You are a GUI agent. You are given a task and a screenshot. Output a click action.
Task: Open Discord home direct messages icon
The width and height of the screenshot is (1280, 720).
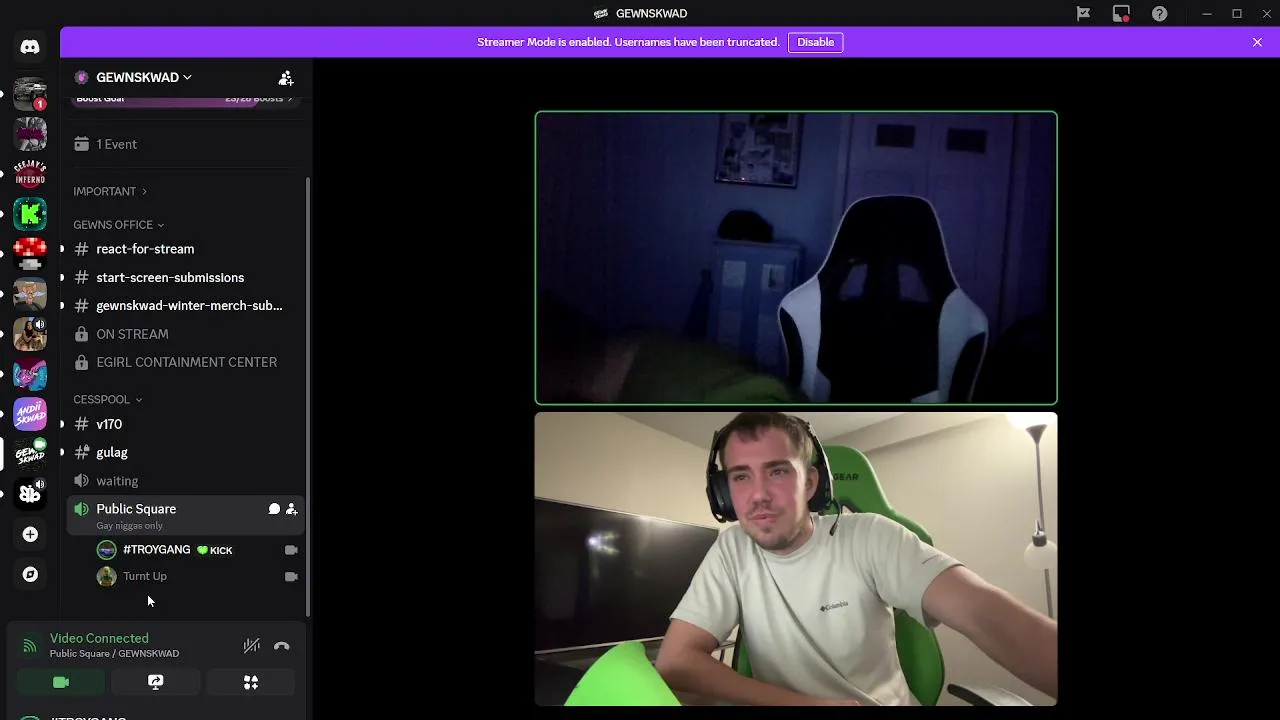point(30,47)
